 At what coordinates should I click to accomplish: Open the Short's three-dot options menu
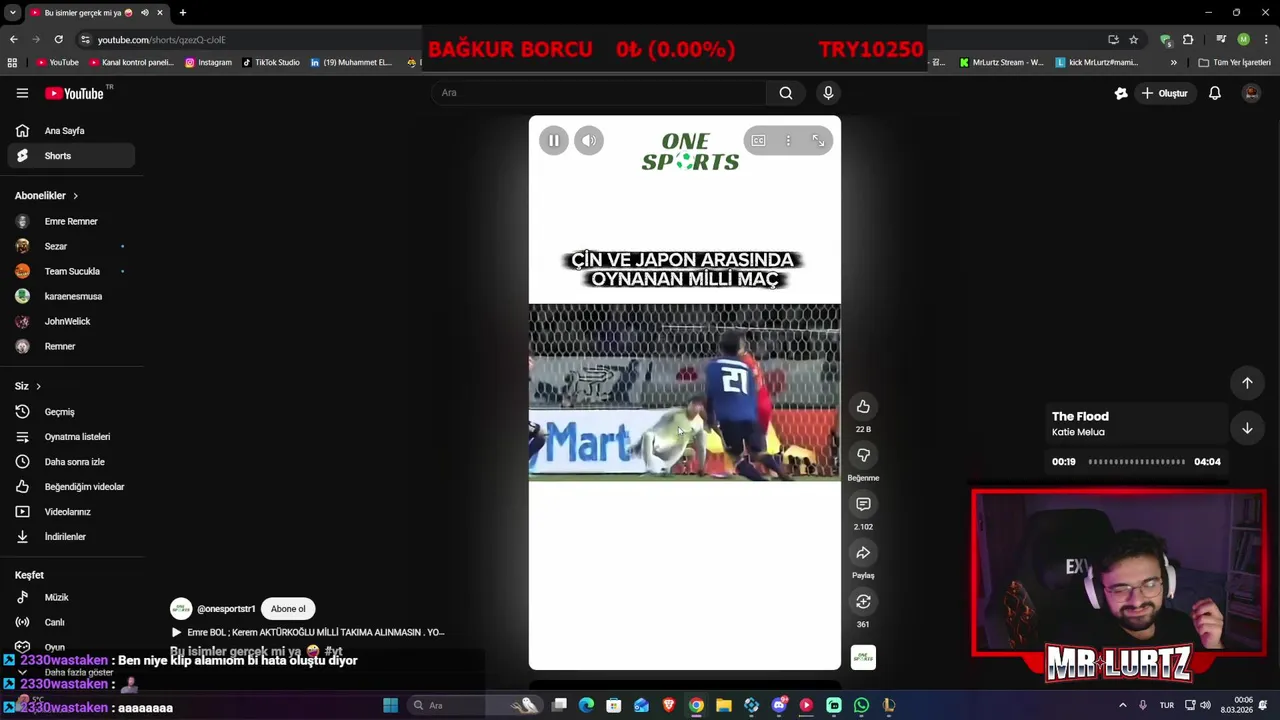tap(788, 141)
